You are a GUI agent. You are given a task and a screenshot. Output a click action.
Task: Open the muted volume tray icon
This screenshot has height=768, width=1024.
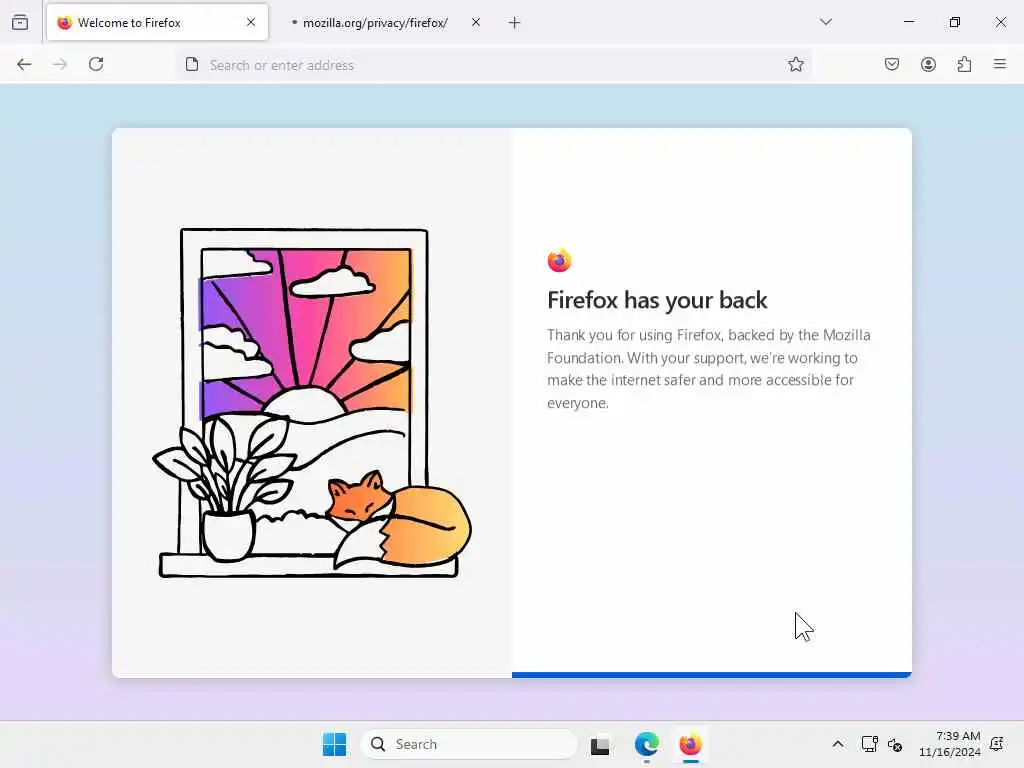tap(895, 744)
